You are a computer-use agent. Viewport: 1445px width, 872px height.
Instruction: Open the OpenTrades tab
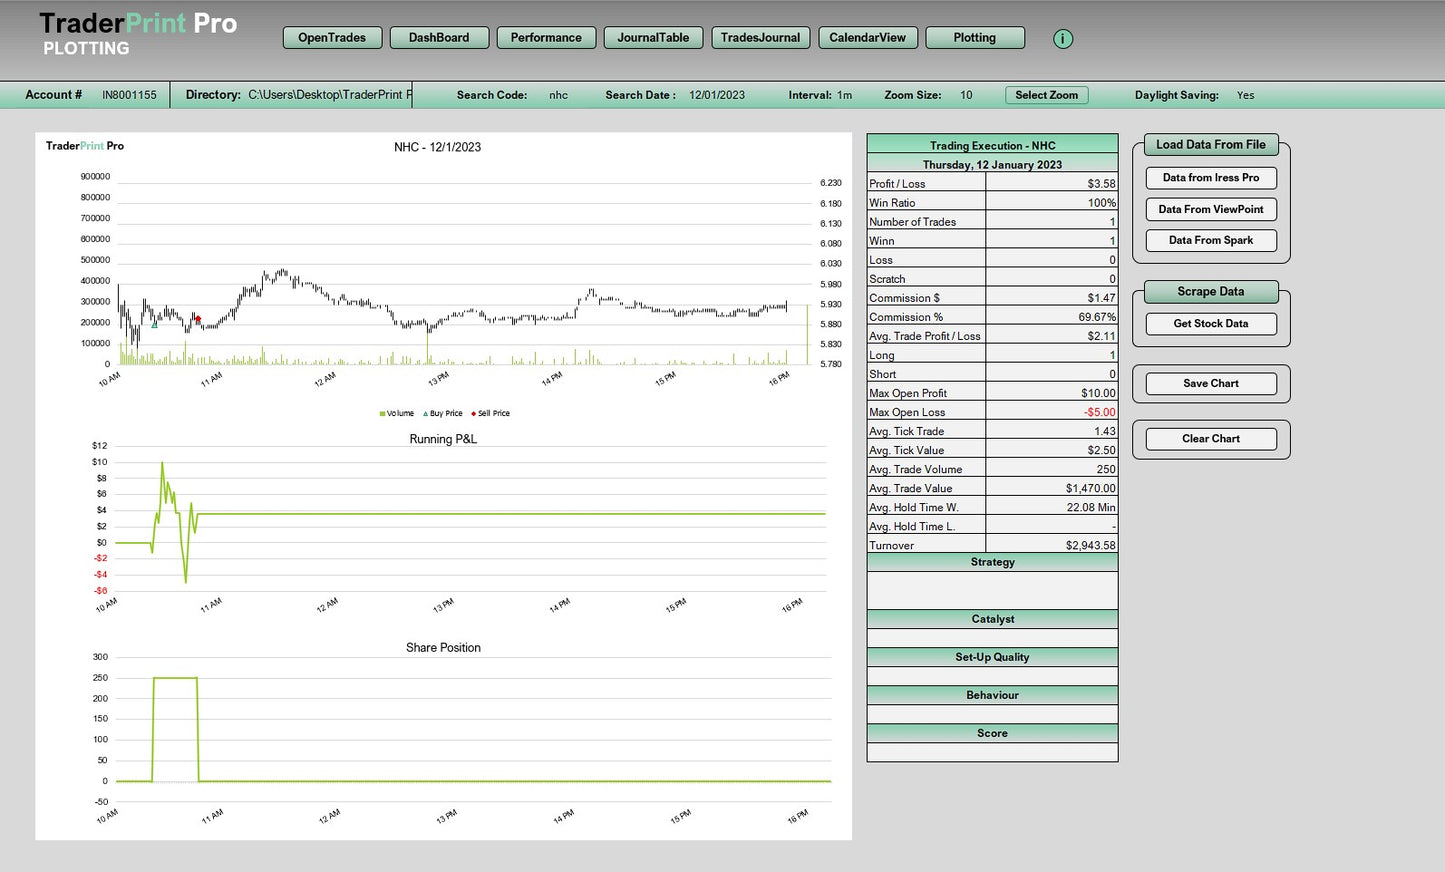(x=332, y=38)
